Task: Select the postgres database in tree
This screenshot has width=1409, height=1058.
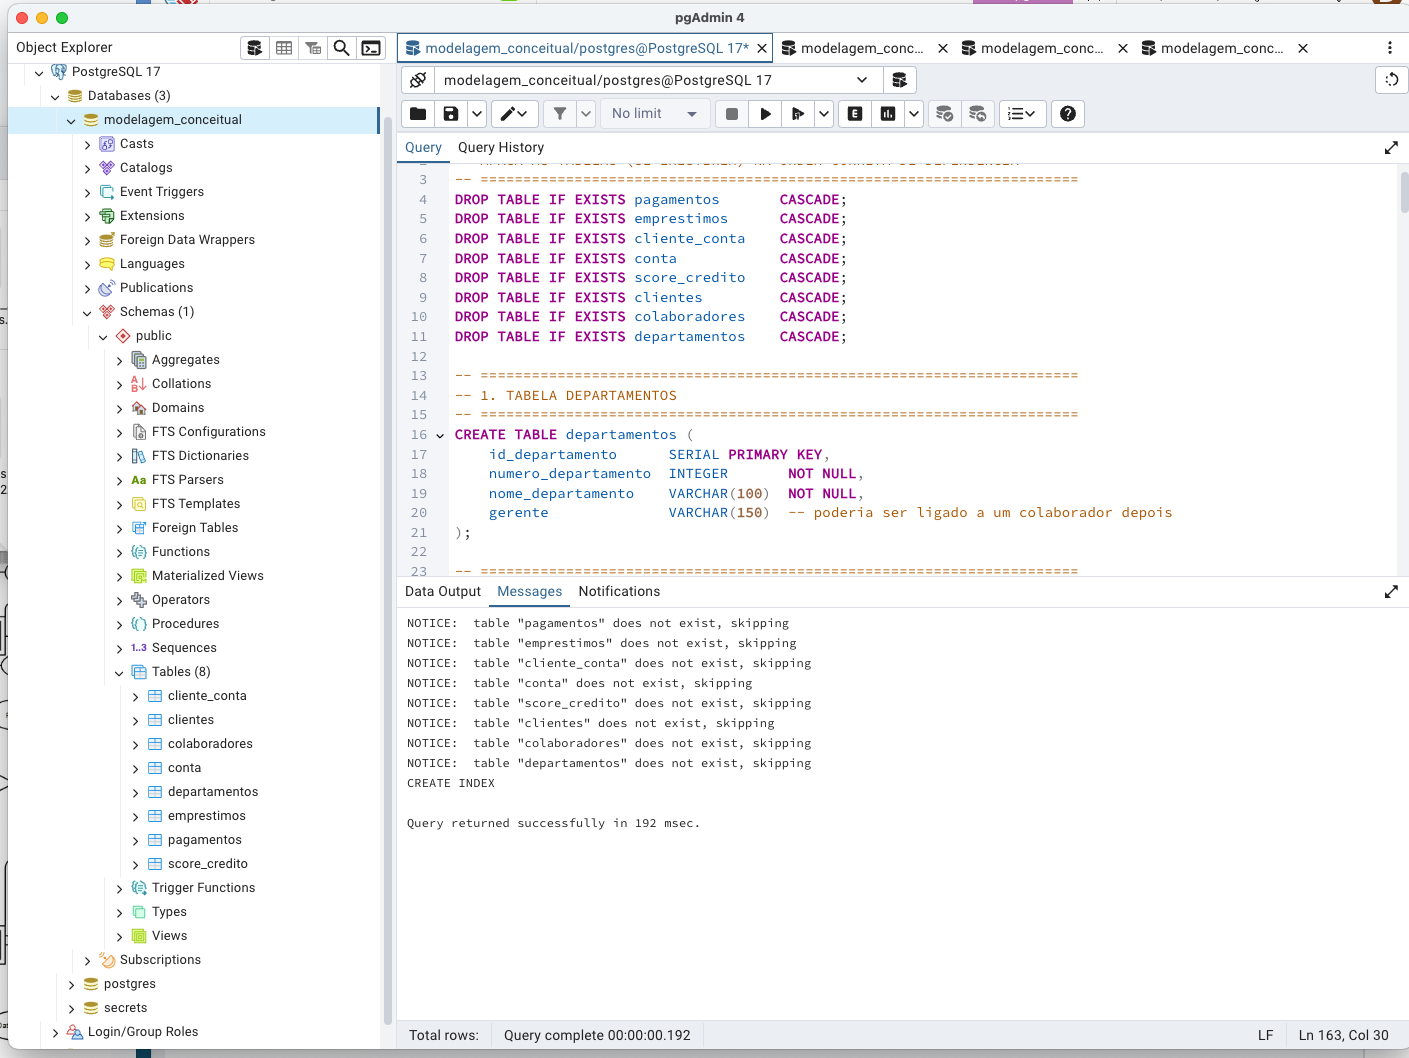Action: pos(130,984)
